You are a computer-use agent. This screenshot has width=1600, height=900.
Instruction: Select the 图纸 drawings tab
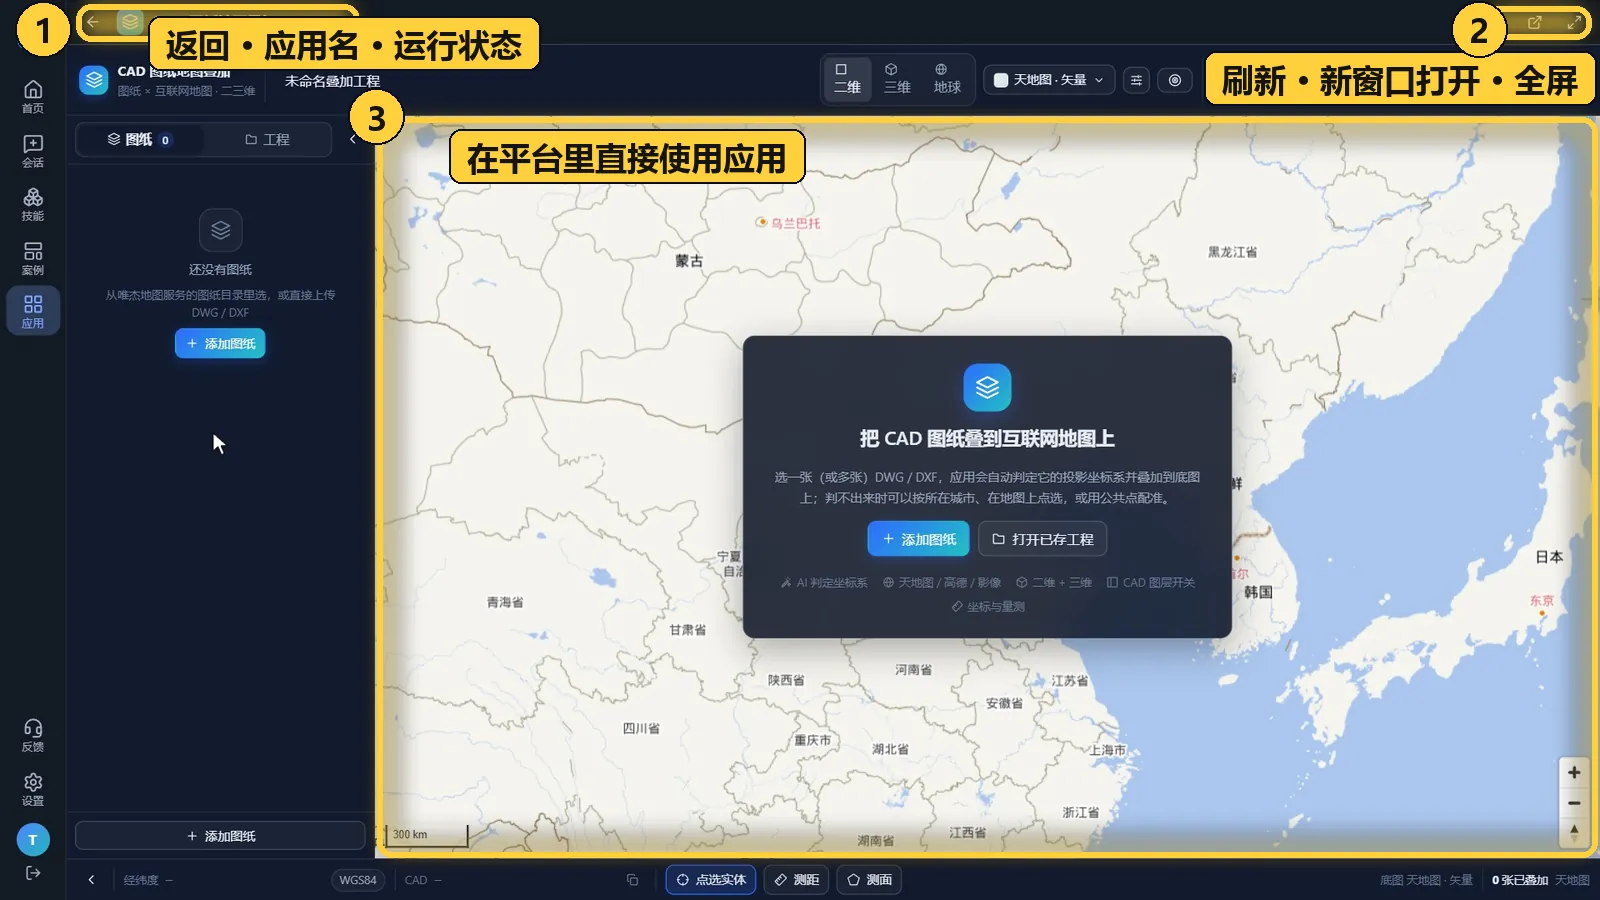click(x=139, y=139)
